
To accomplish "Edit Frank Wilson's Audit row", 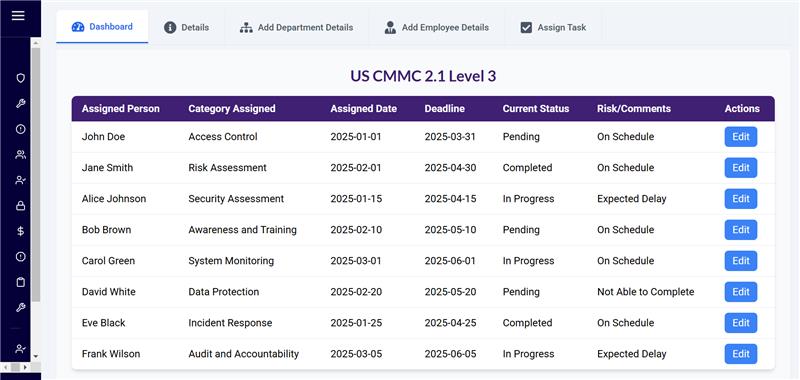I will pyautogui.click(x=741, y=354).
